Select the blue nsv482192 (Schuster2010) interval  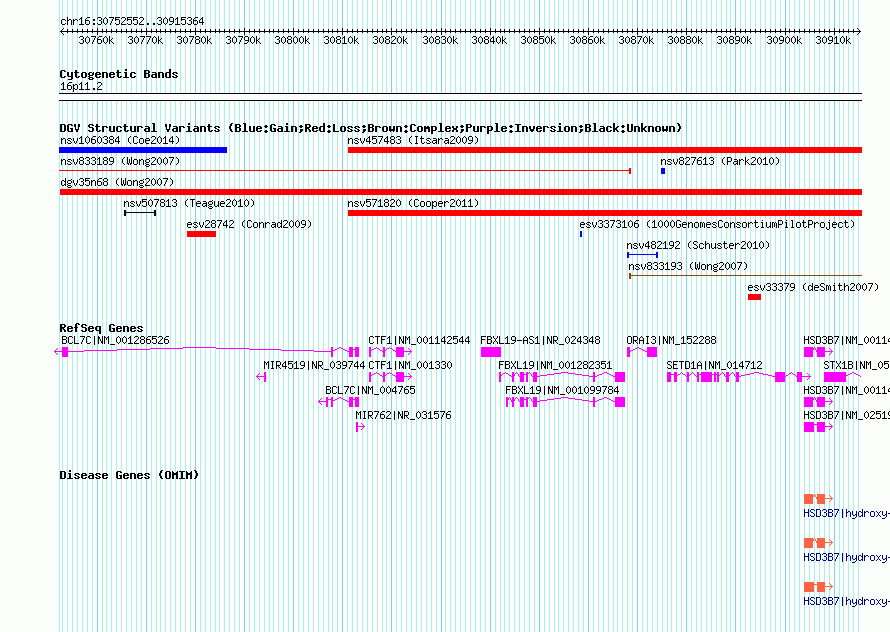[x=643, y=255]
